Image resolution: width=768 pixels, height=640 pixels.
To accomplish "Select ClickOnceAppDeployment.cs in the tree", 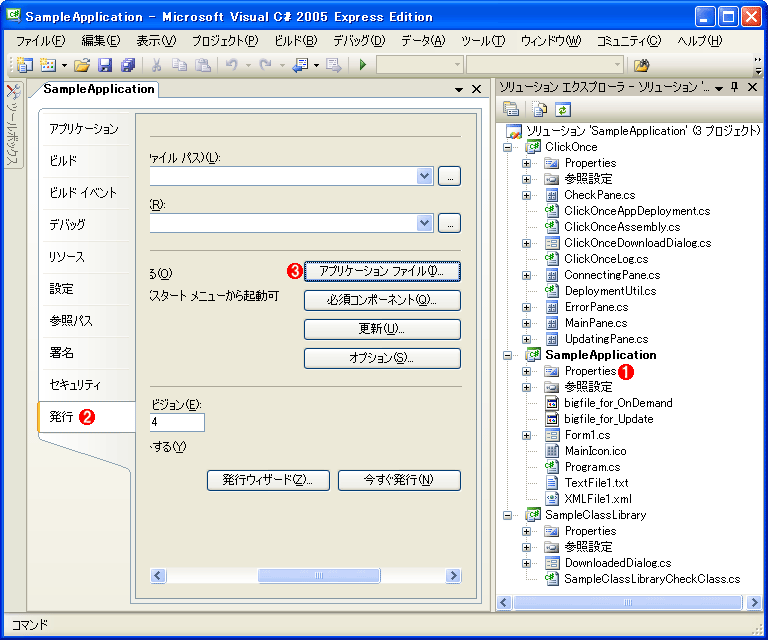I will [637, 211].
